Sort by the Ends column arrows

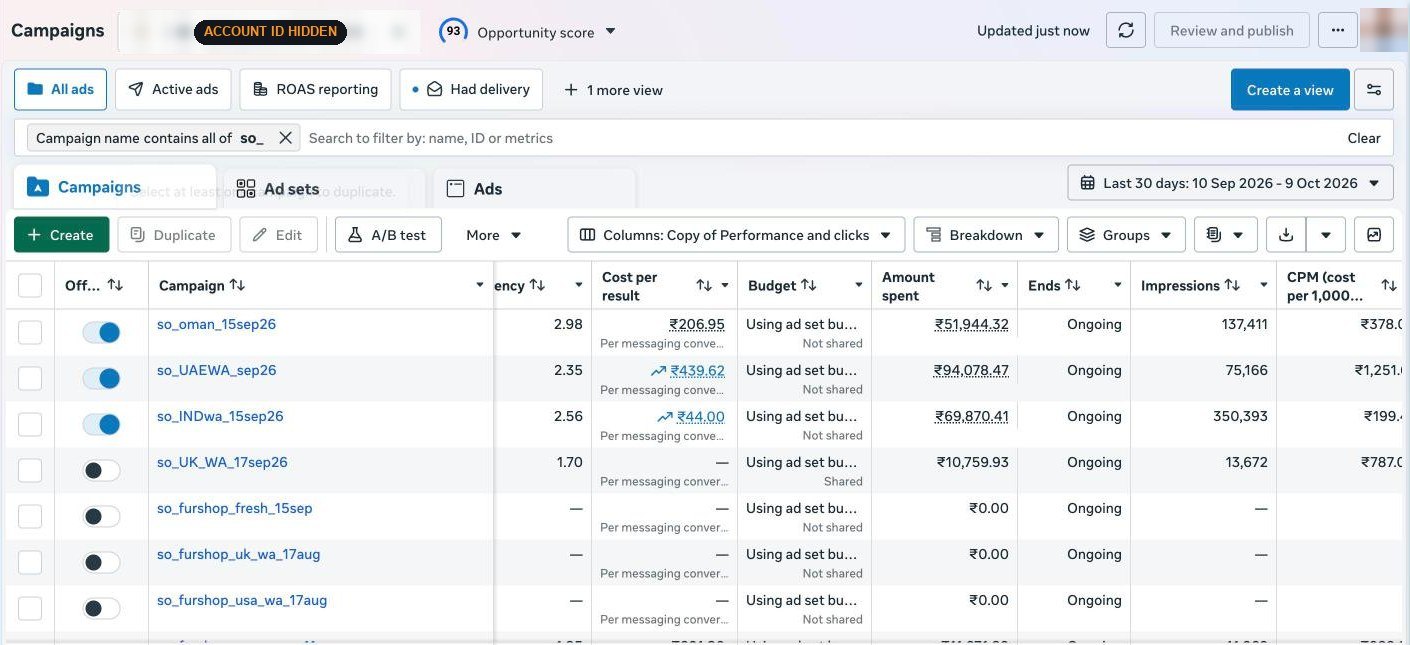pyautogui.click(x=1073, y=285)
